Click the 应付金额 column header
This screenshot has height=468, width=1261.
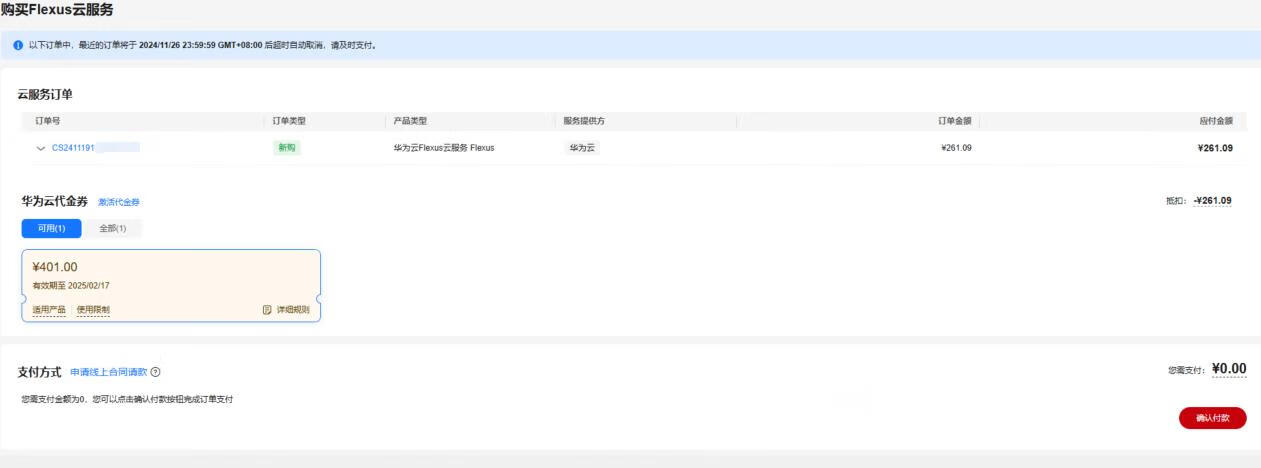[x=1215, y=121]
